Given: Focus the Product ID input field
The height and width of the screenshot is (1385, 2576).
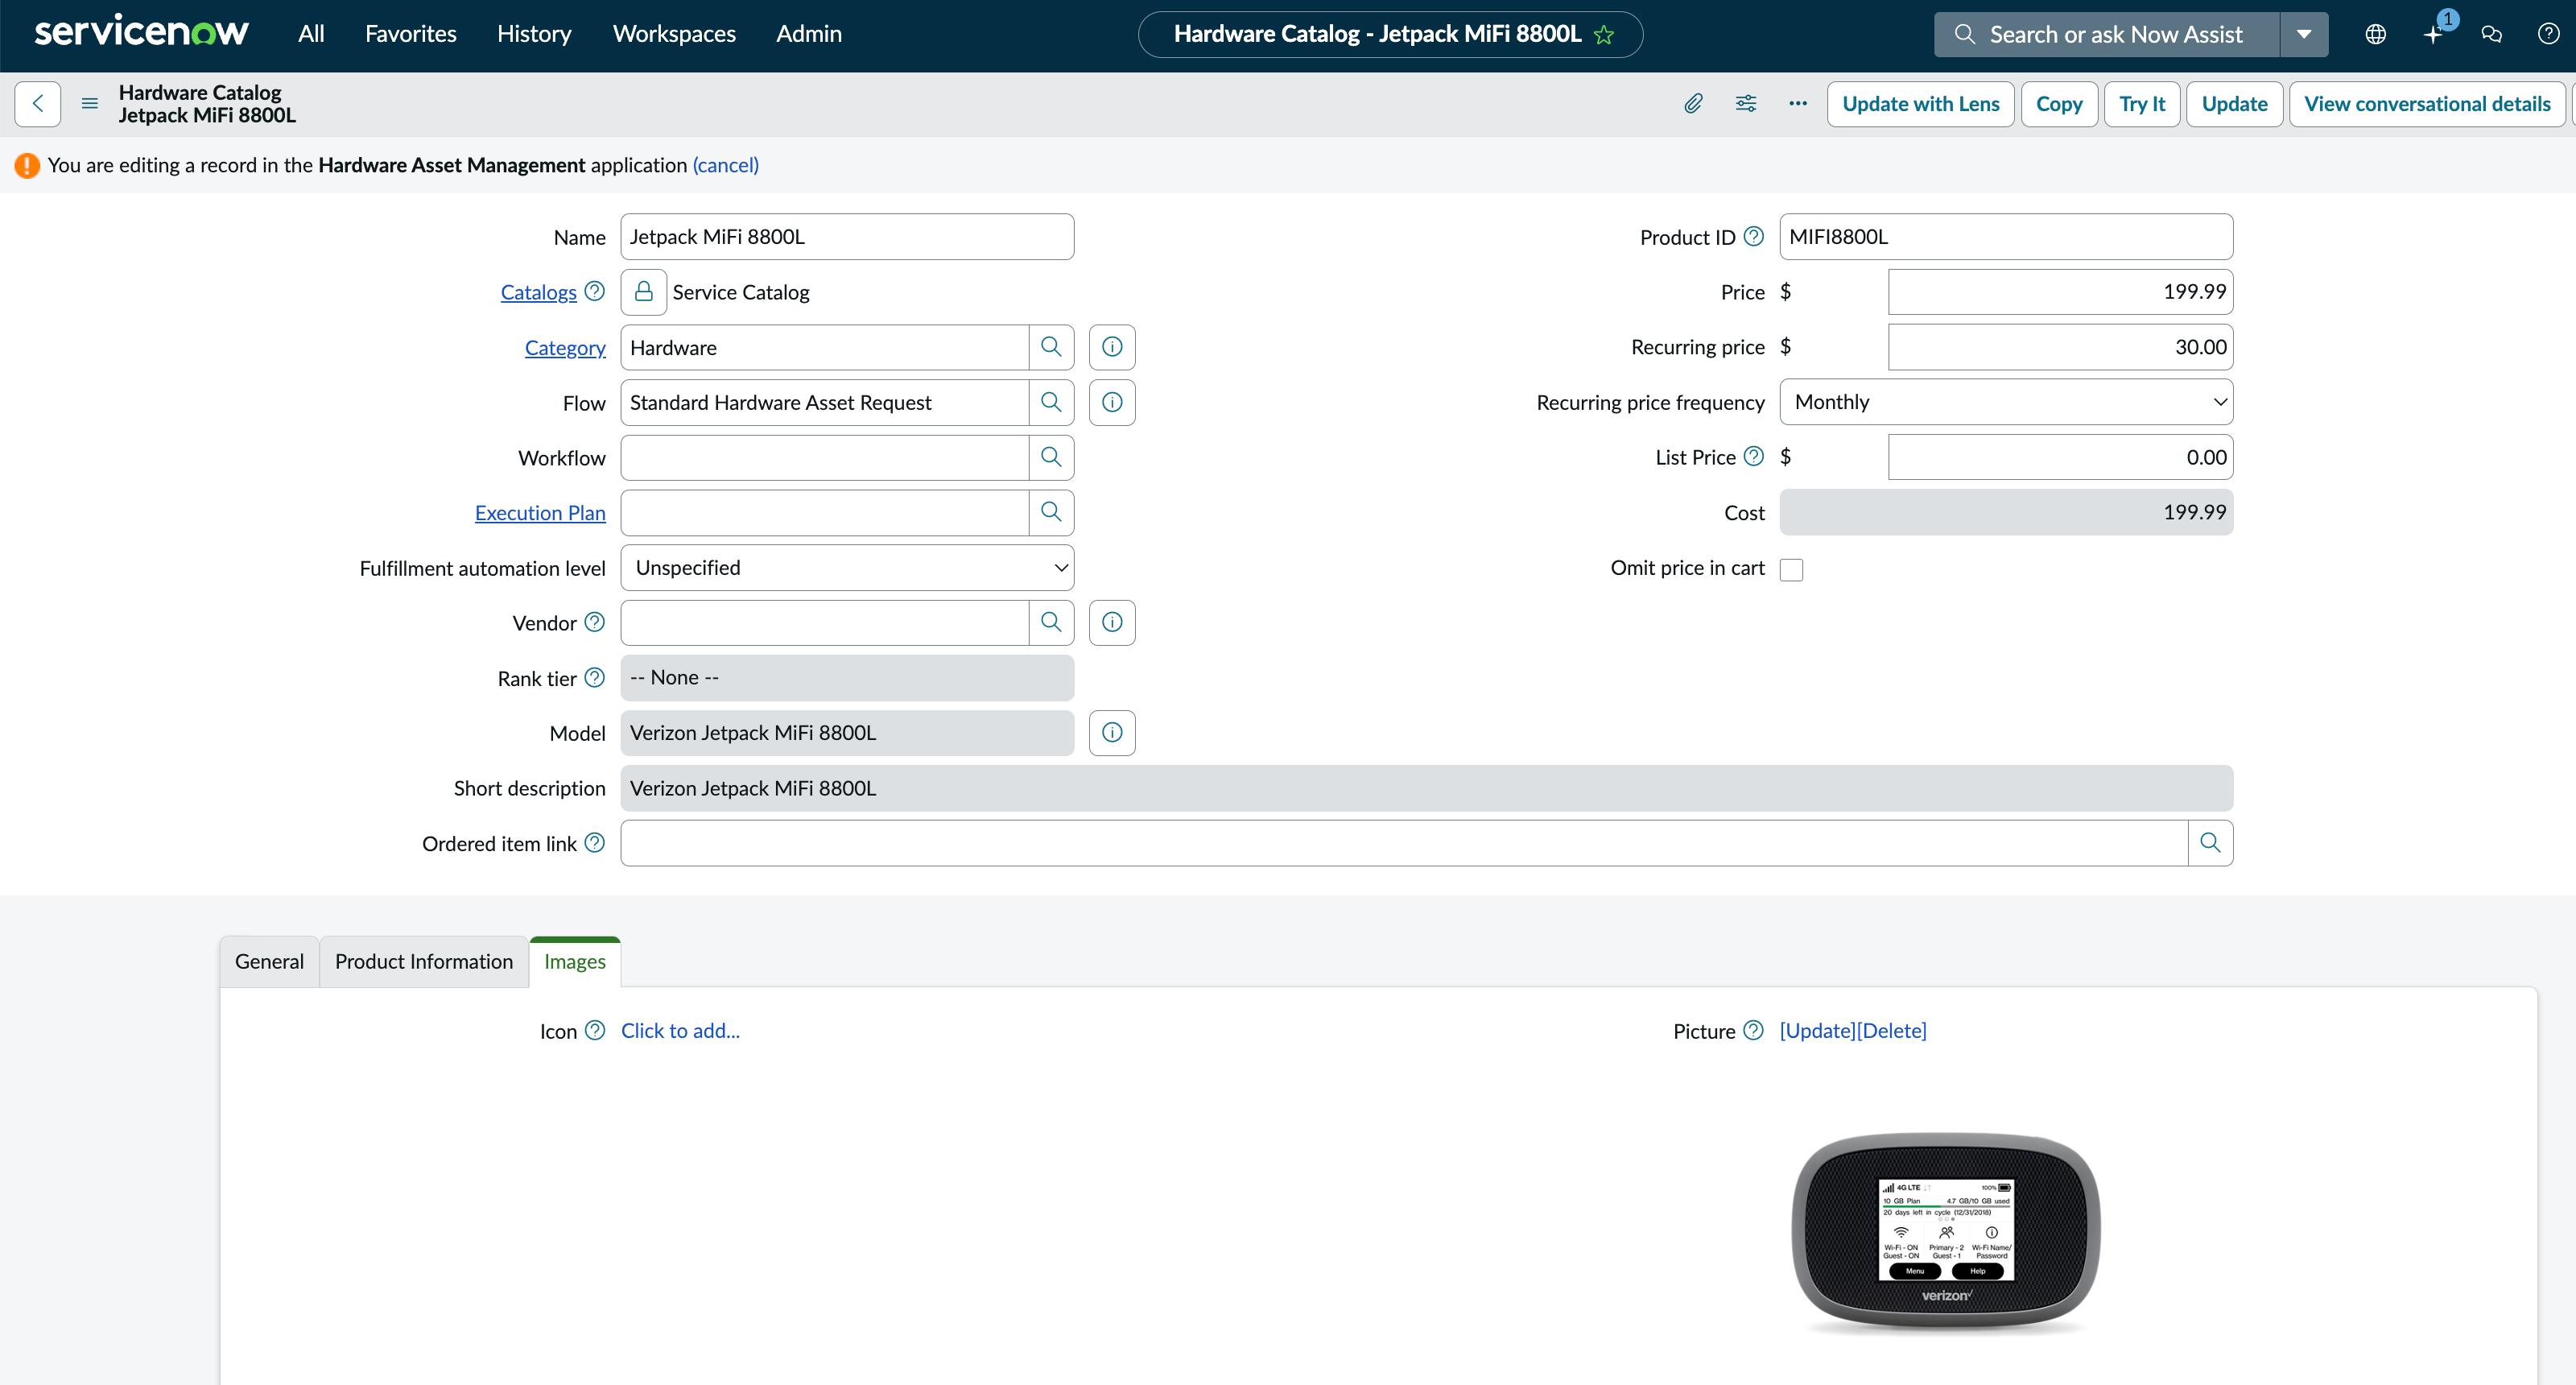Looking at the screenshot, I should (x=2006, y=237).
